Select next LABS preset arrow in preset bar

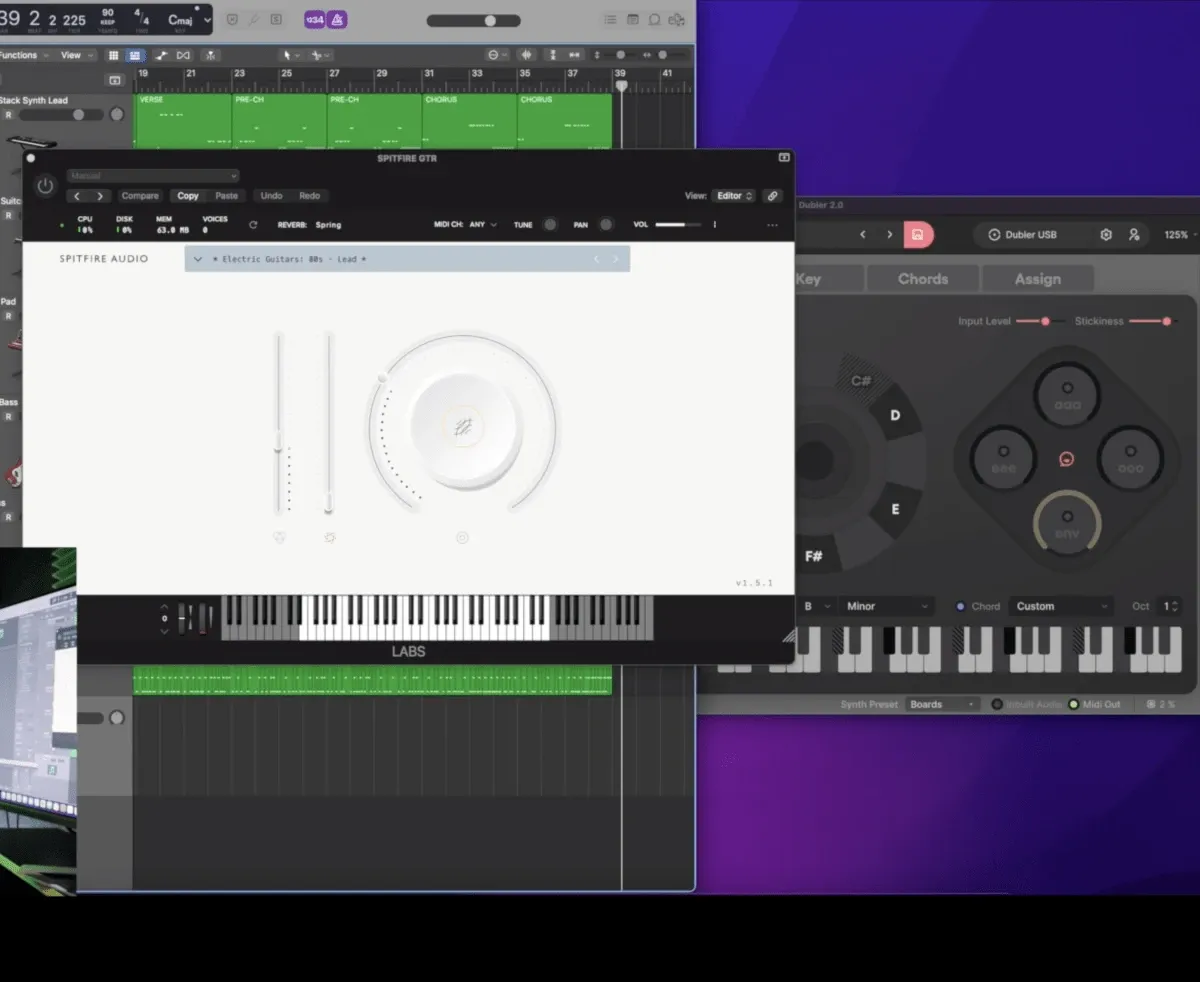pos(615,259)
